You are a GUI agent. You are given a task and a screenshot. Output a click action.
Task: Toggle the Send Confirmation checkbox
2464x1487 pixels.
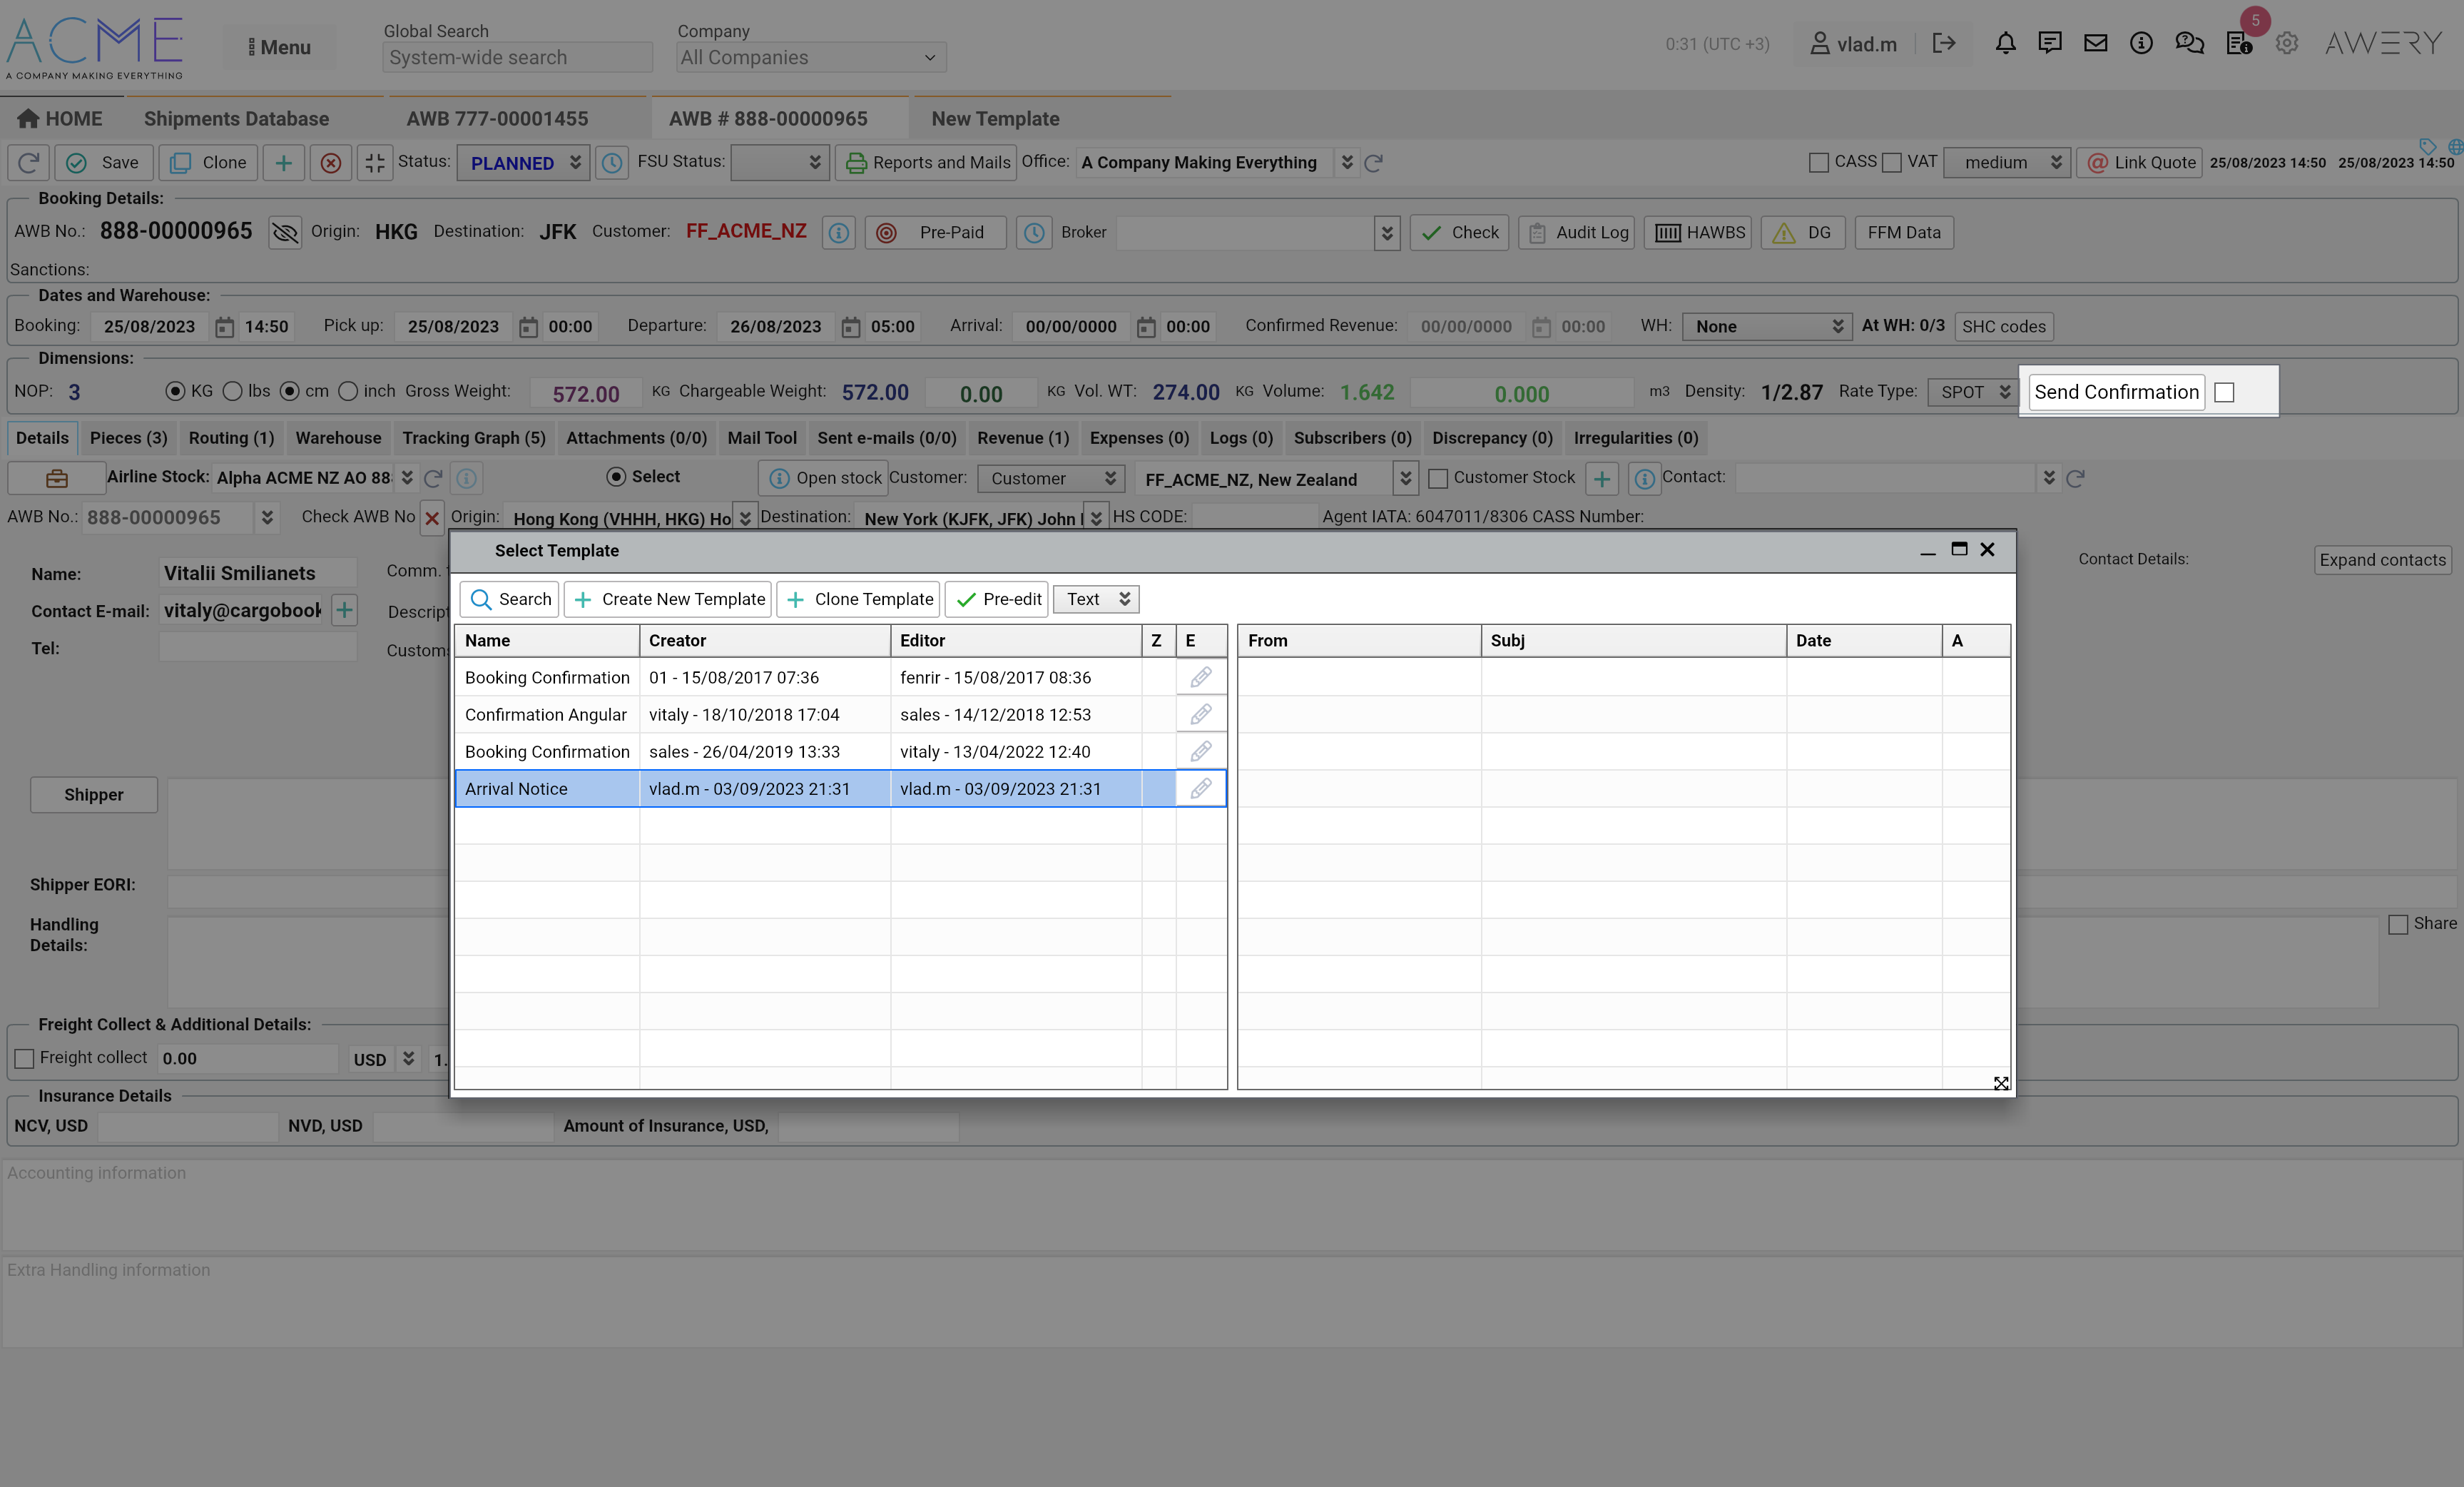[x=2224, y=393]
